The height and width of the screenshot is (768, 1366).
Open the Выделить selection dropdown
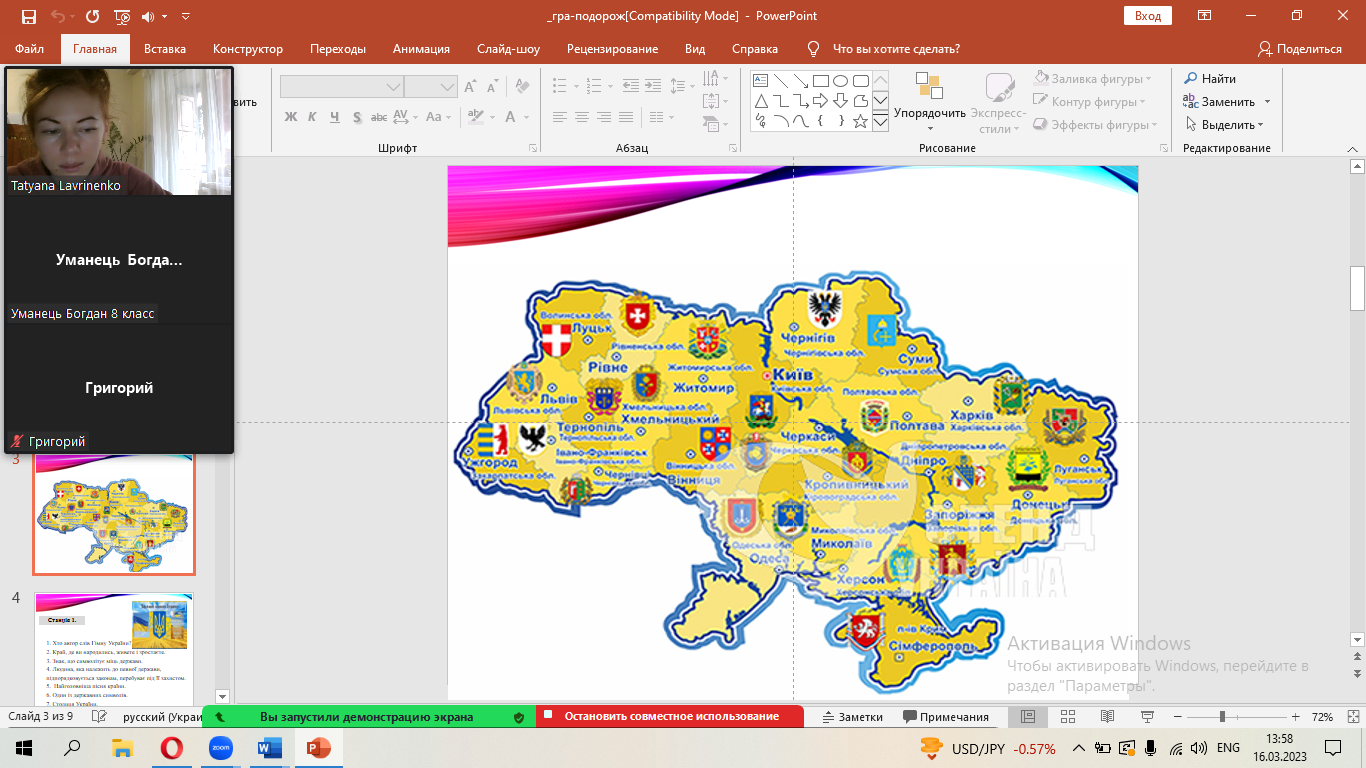[x=1226, y=125]
